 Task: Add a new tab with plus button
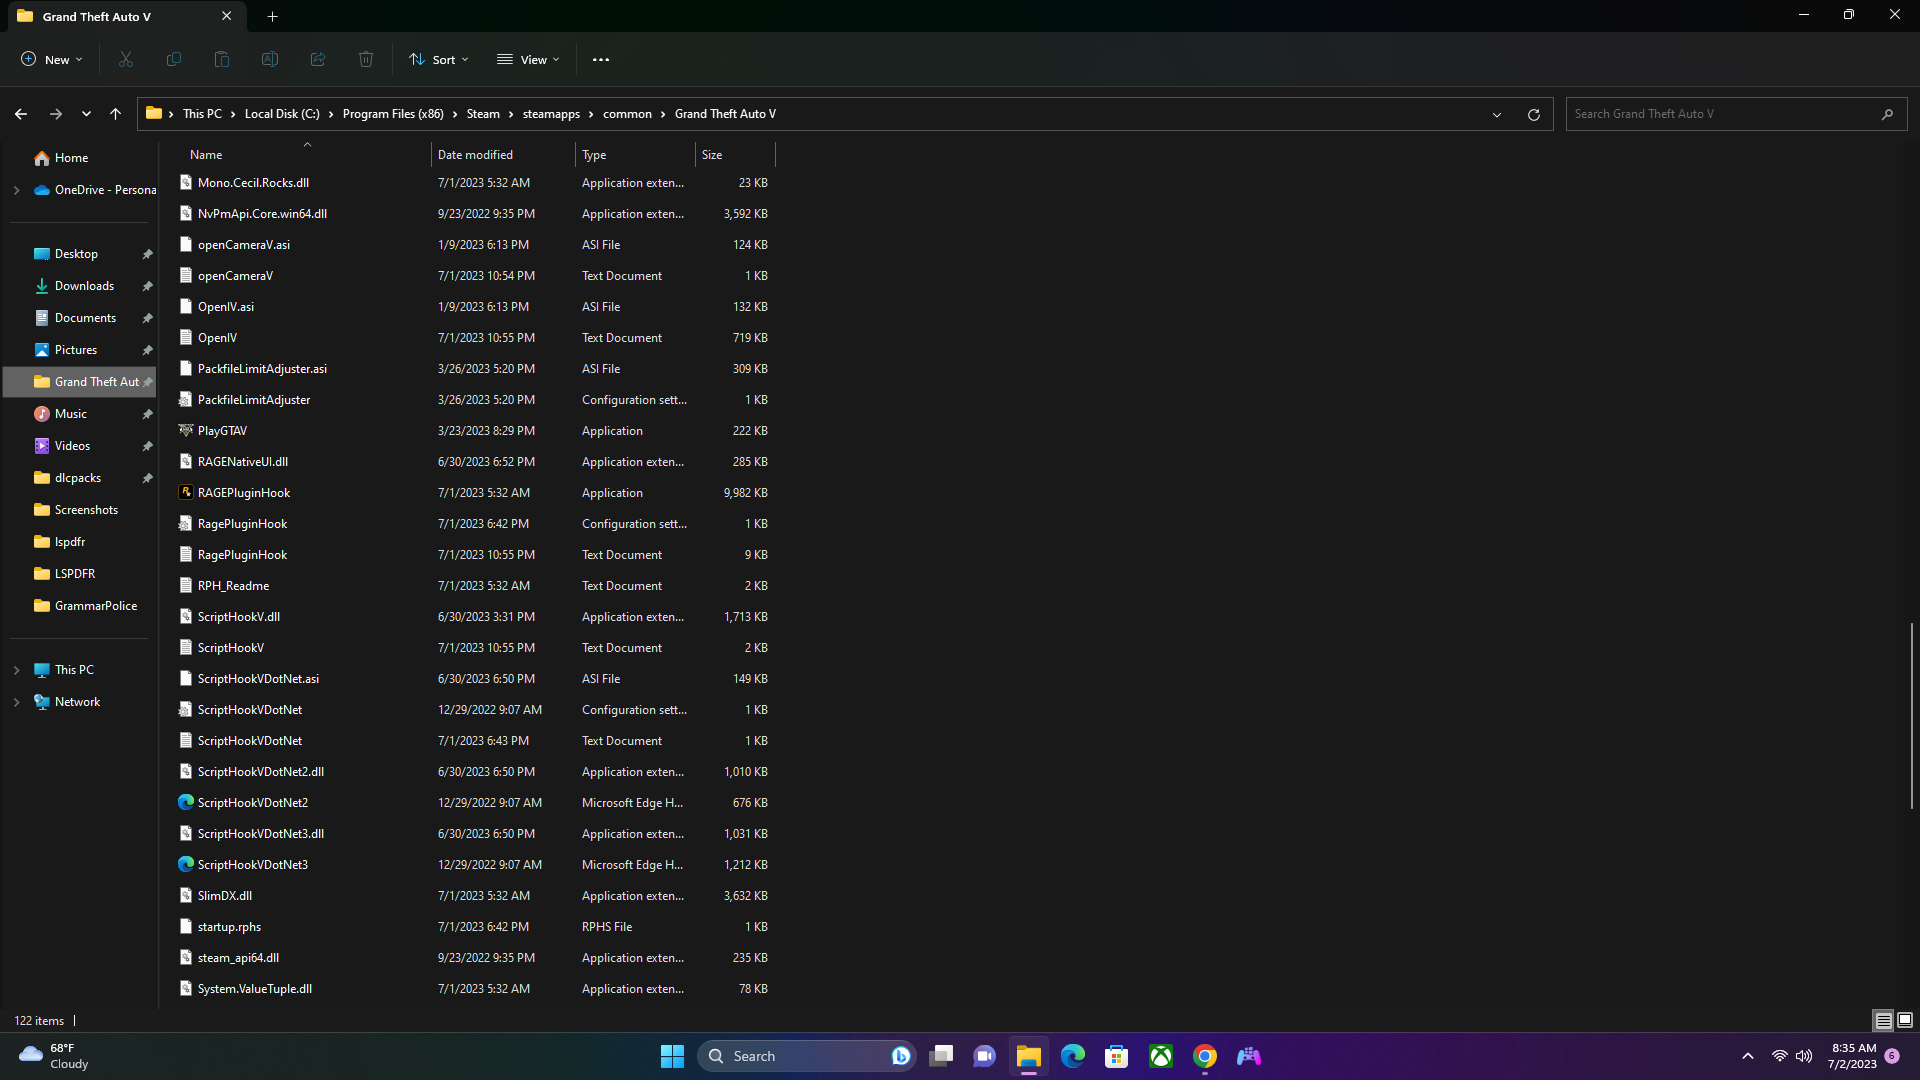[273, 16]
